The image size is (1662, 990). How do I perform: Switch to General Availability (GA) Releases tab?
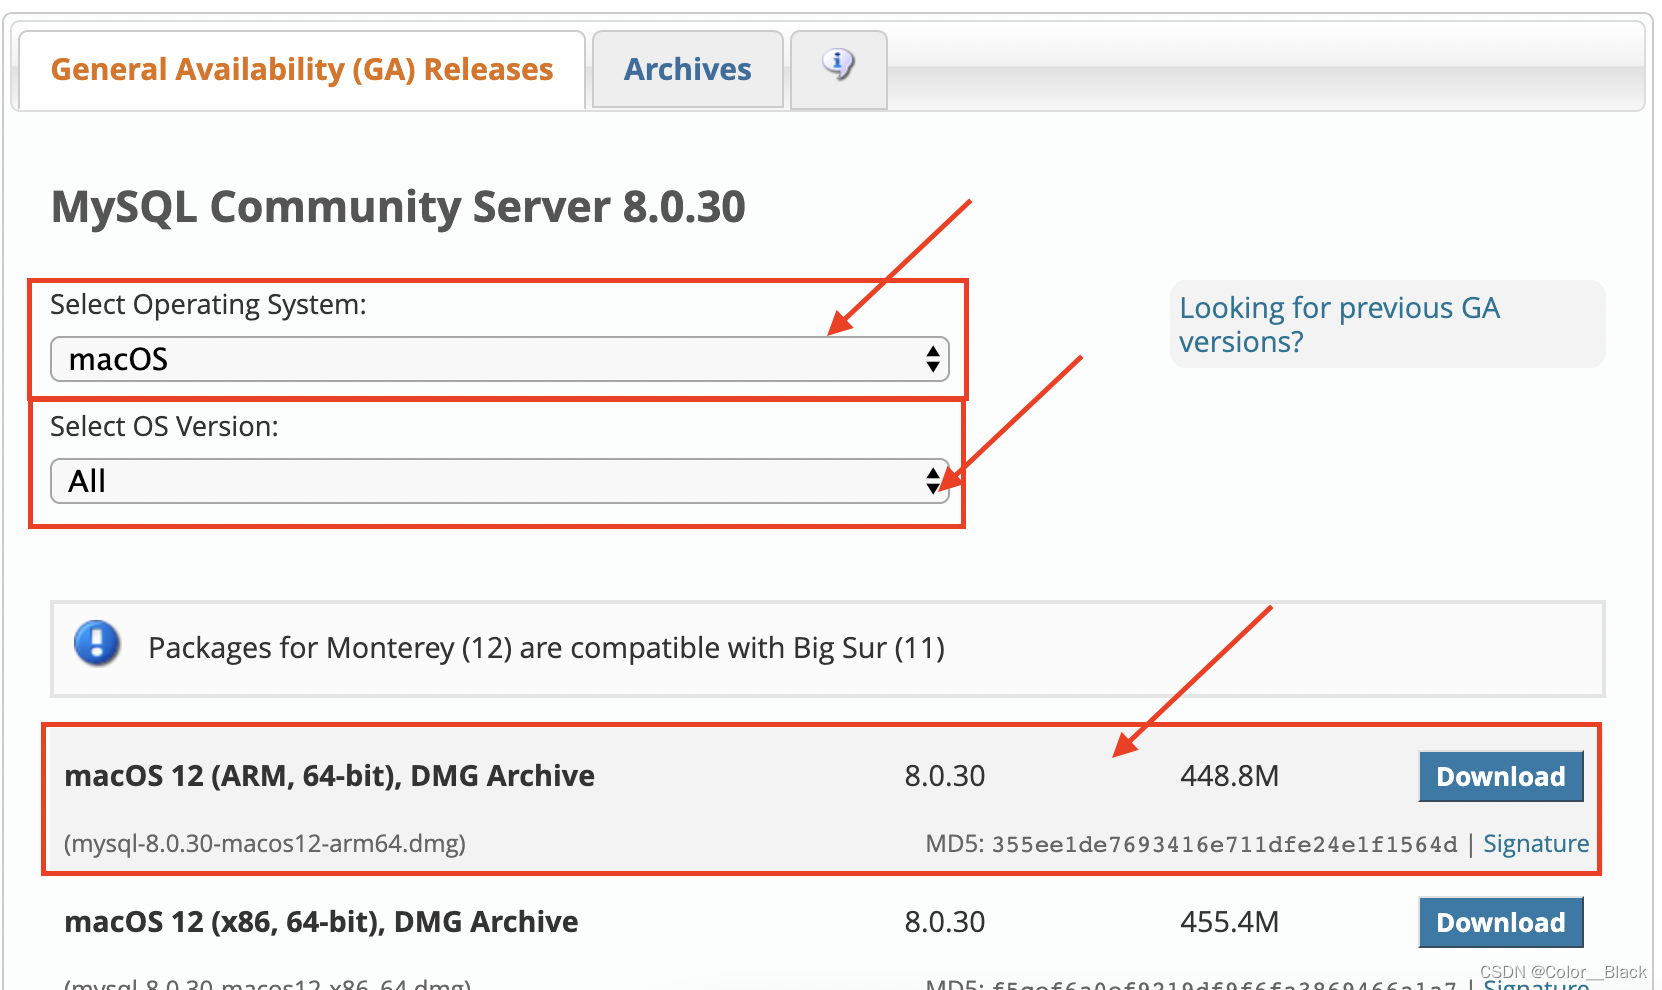click(x=302, y=69)
